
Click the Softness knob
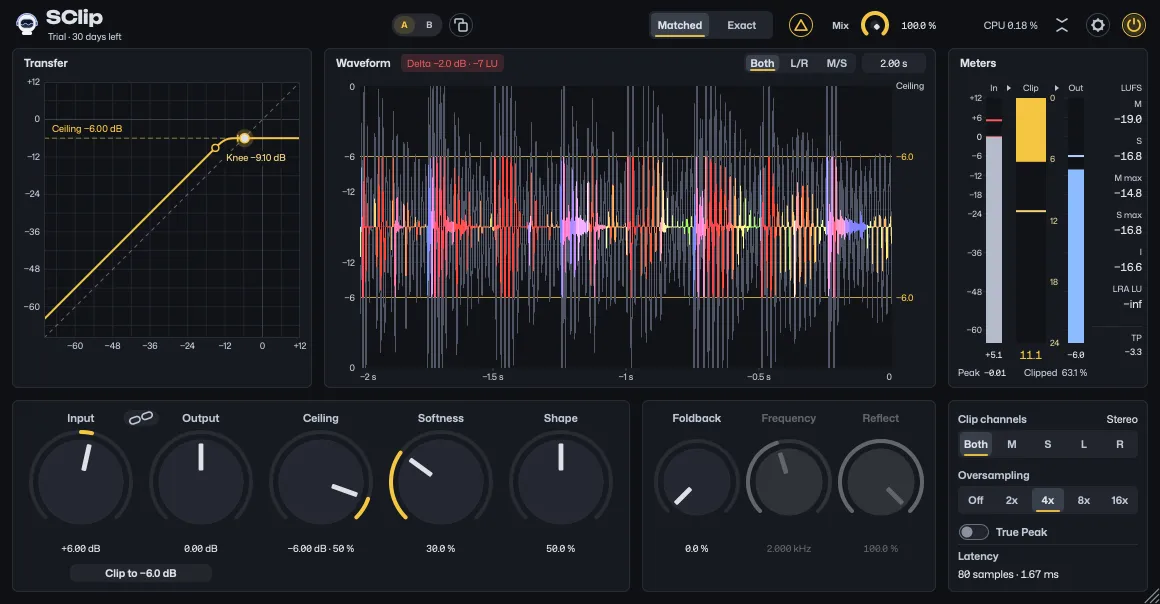tap(441, 481)
